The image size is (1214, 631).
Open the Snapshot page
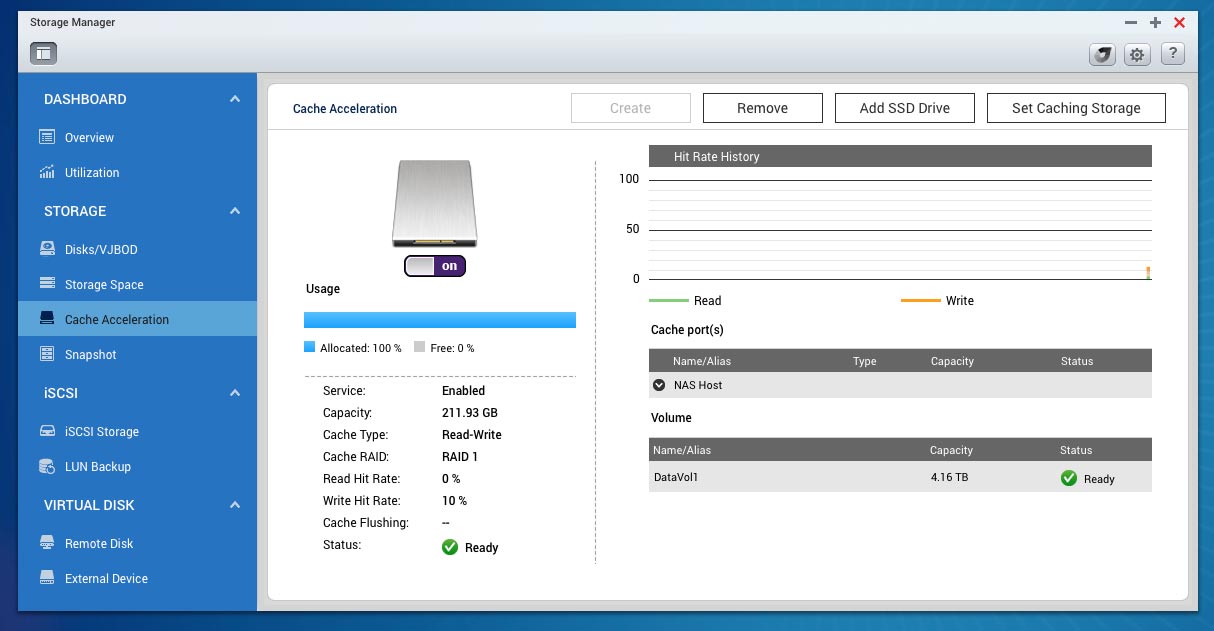point(91,354)
